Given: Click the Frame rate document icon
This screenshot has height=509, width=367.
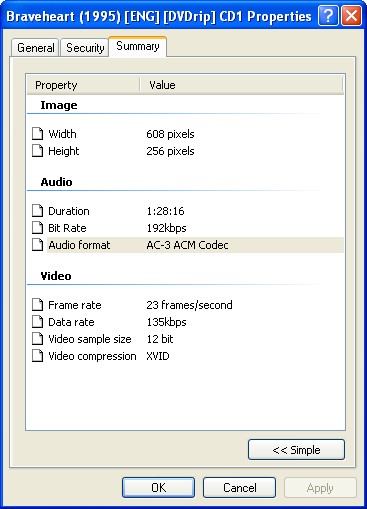Looking at the screenshot, I should click(37, 305).
